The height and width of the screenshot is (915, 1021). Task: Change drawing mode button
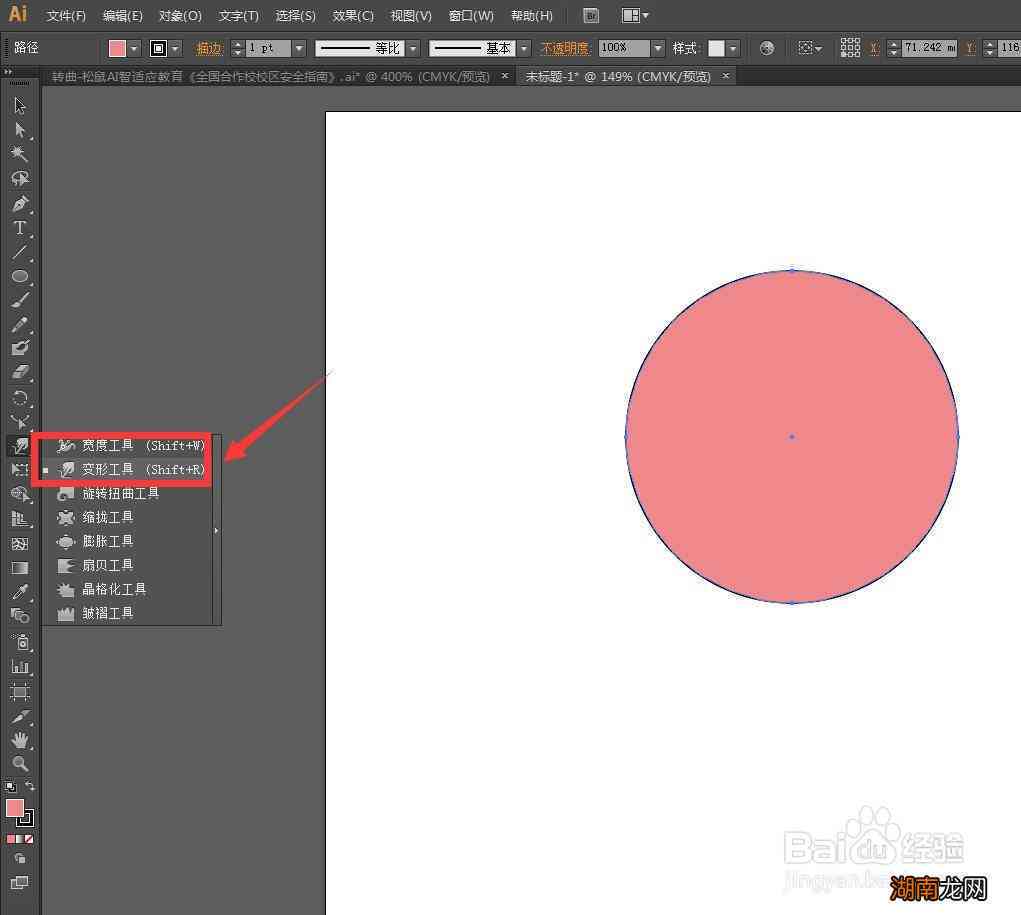(x=20, y=859)
